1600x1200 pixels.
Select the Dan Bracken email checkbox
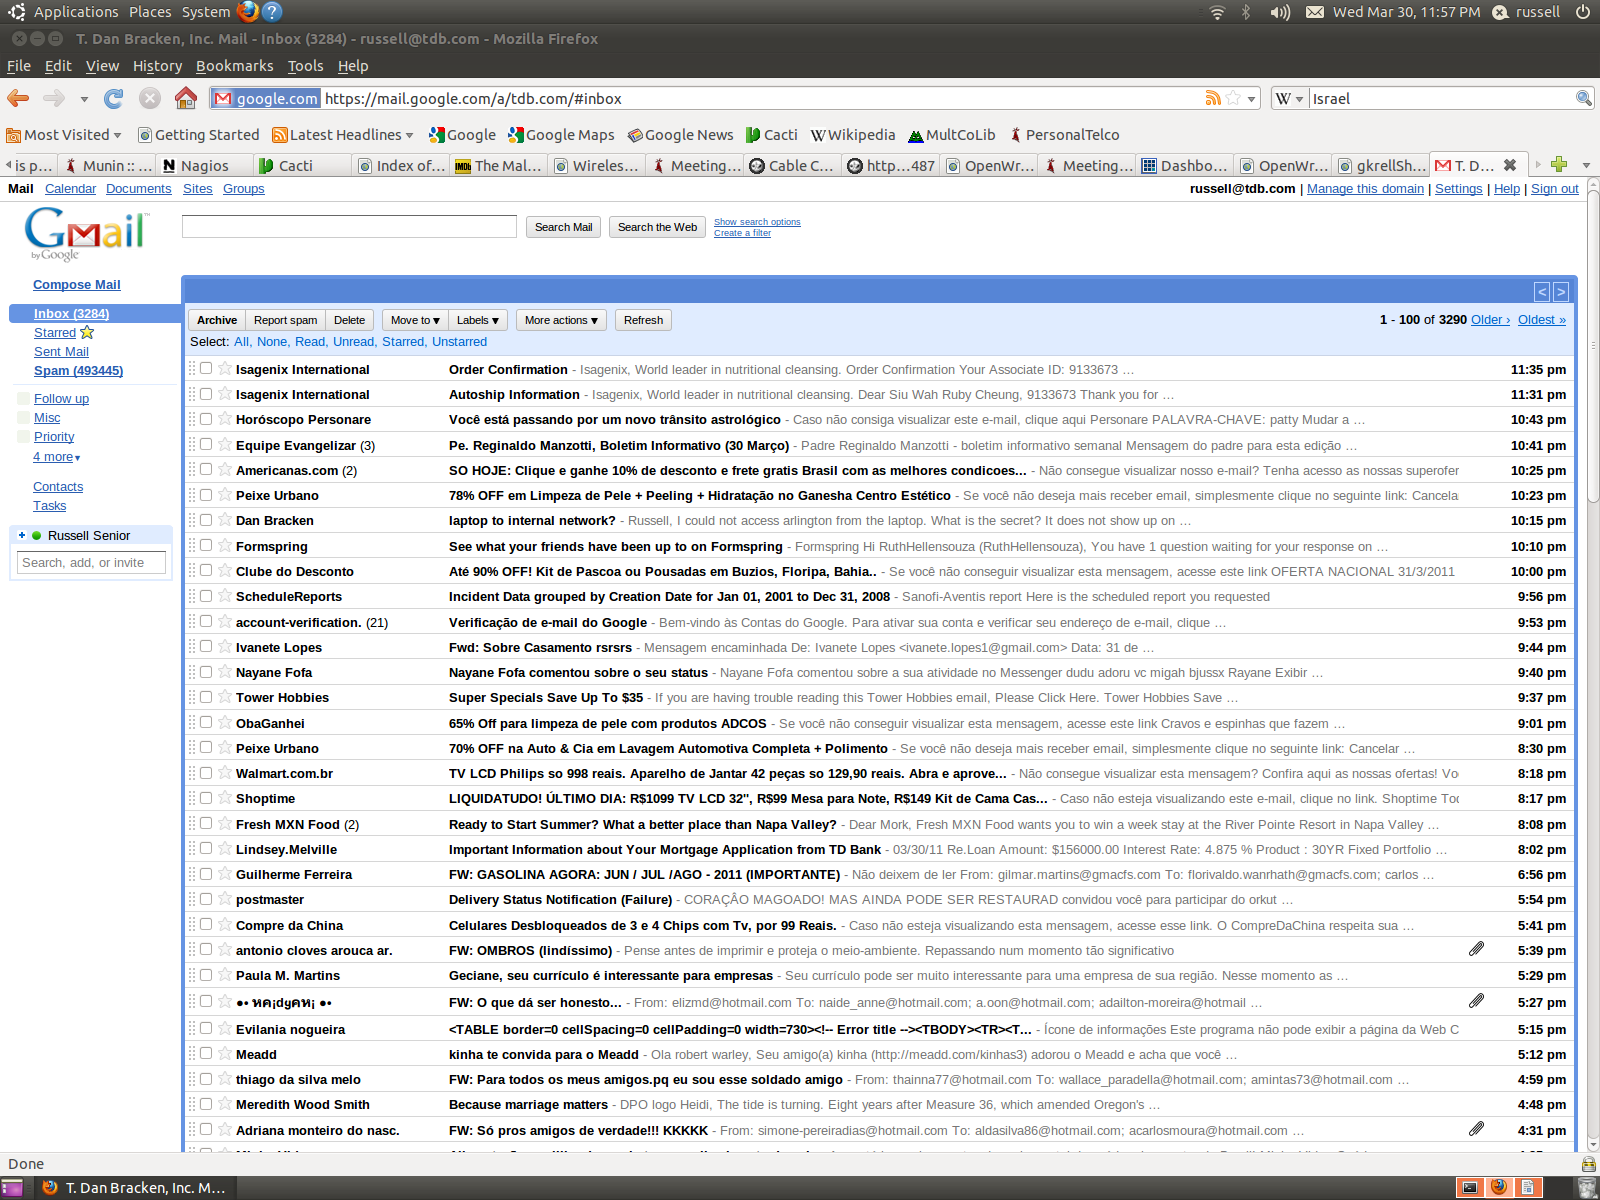point(206,520)
